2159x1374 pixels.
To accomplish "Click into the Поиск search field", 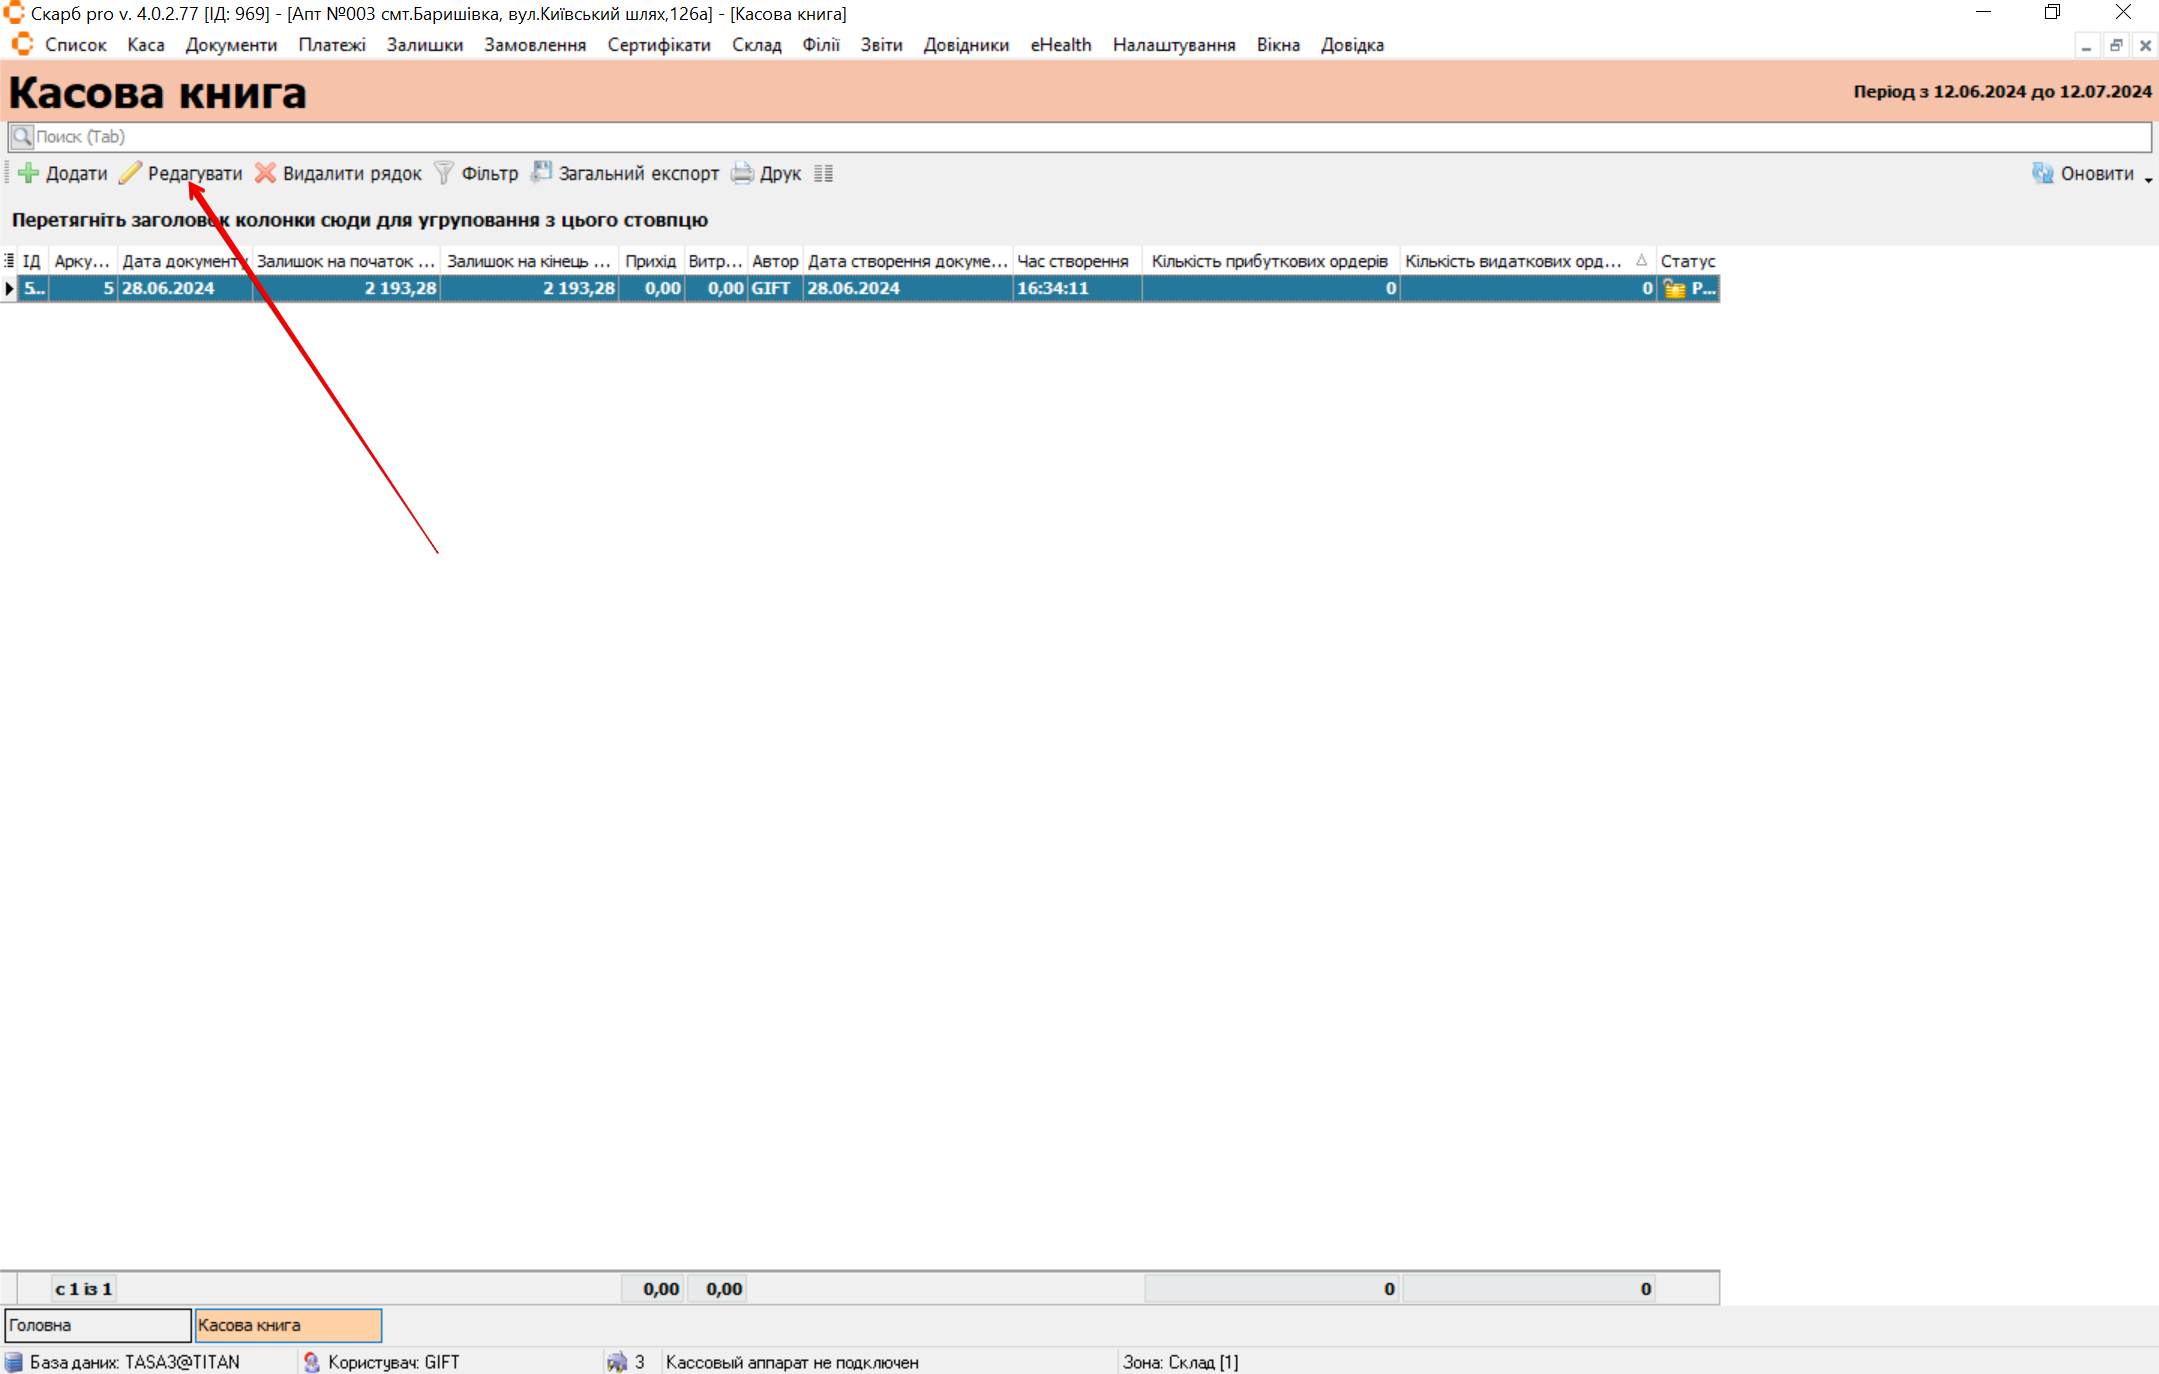I will pyautogui.click(x=1080, y=137).
